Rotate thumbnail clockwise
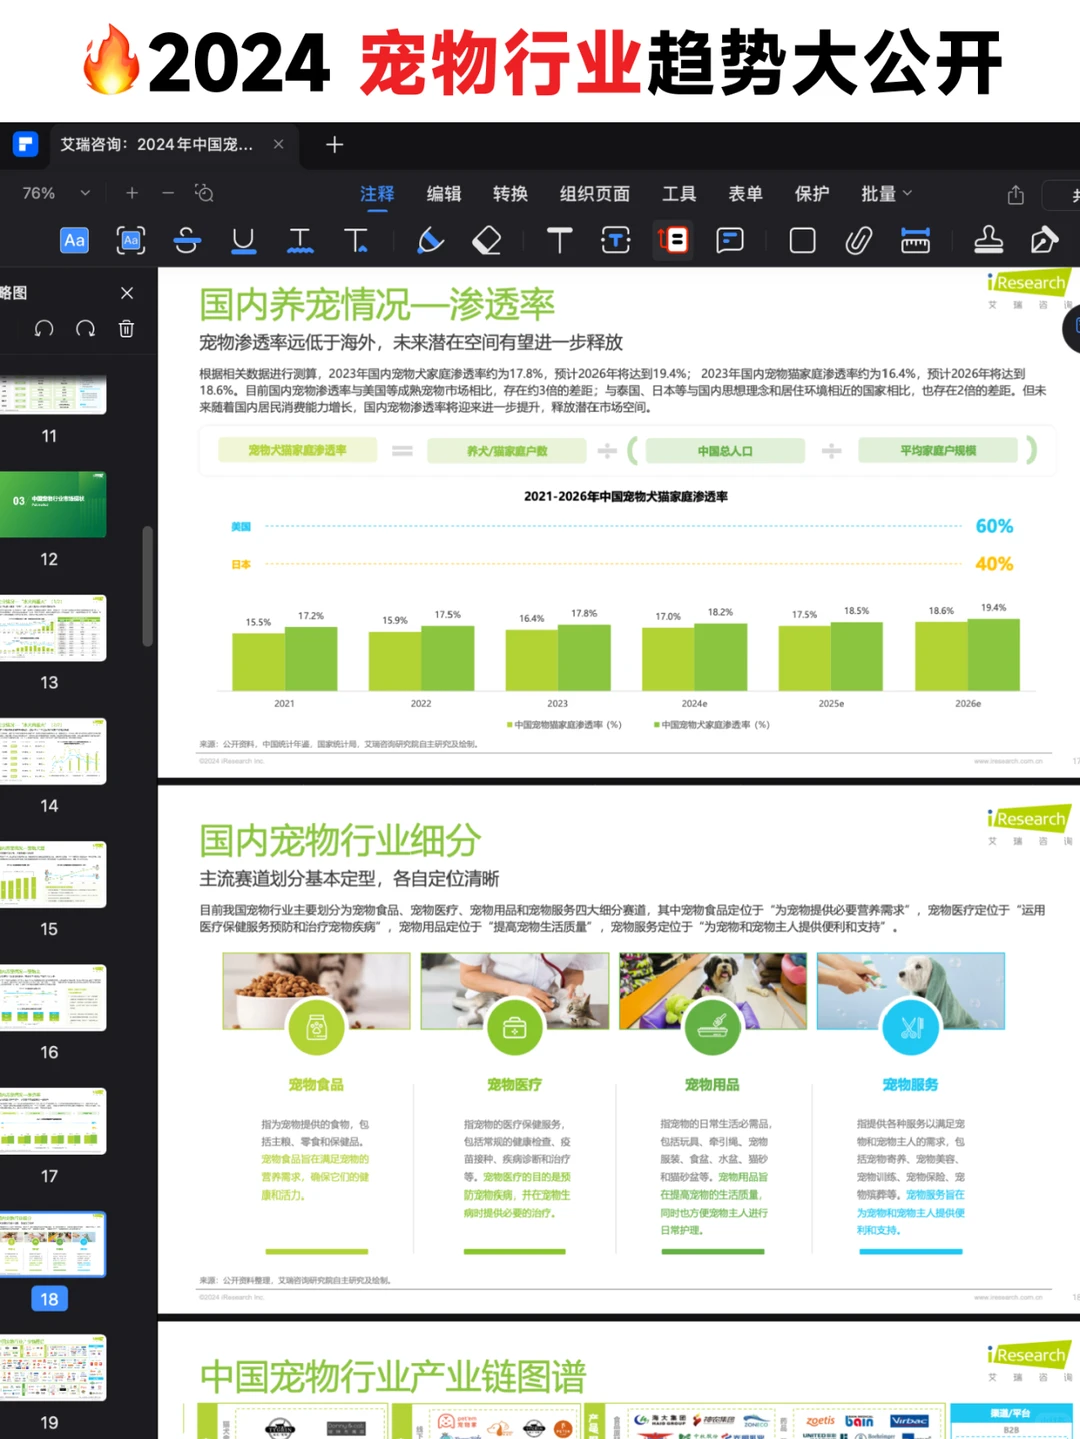Screen dimensions: 1080x1439 (x=86, y=329)
